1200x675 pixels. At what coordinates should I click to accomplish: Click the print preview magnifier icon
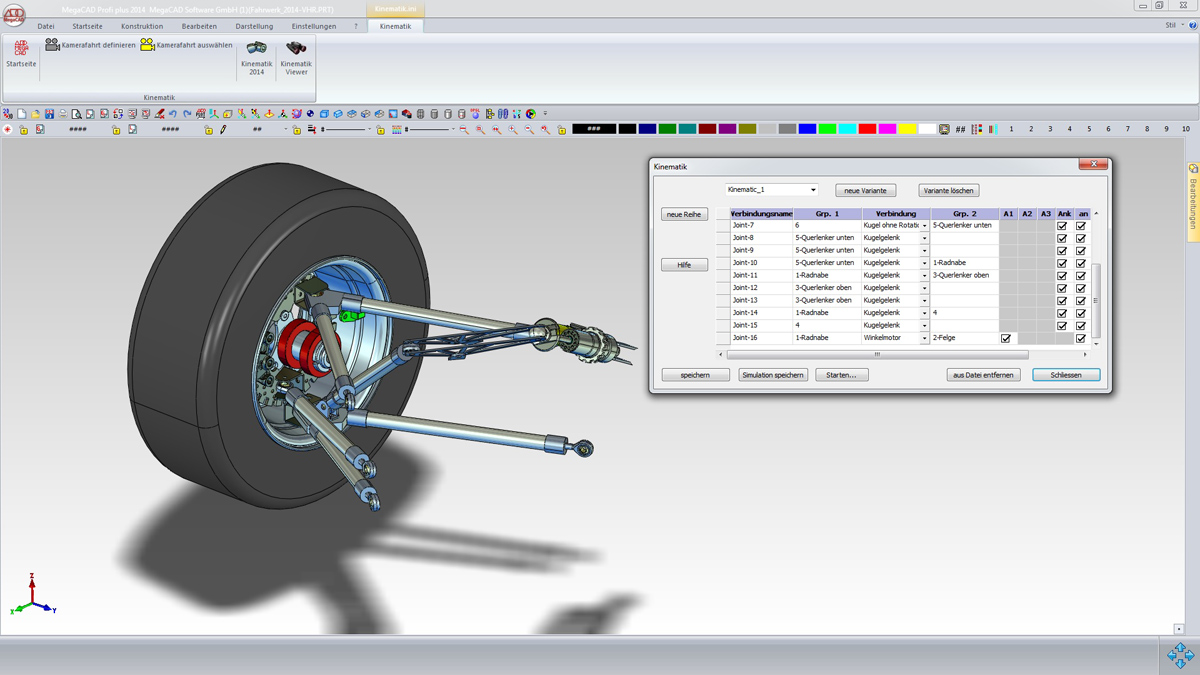pos(76,114)
